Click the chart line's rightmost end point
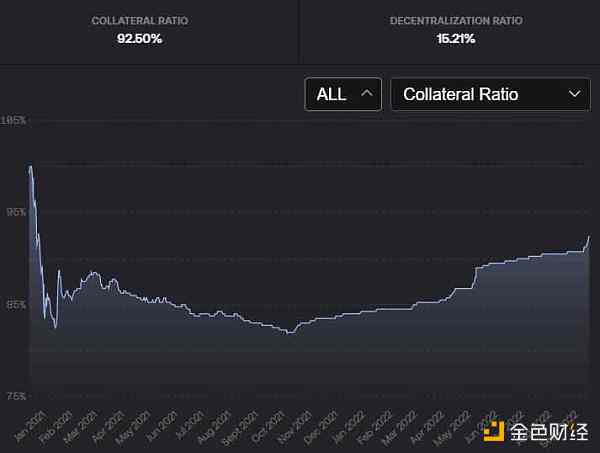This screenshot has height=453, width=600. [590, 236]
